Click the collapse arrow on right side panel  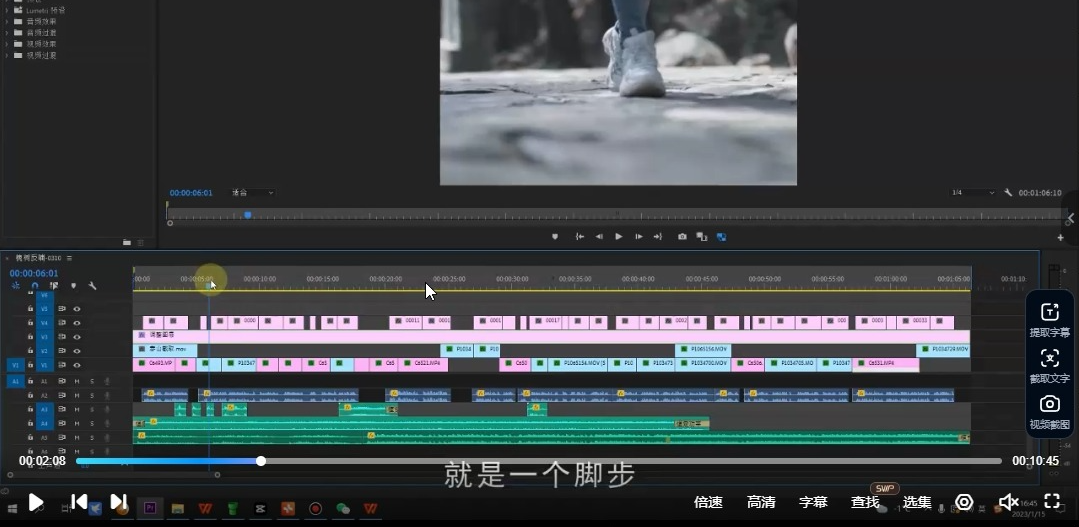pyautogui.click(x=1071, y=218)
